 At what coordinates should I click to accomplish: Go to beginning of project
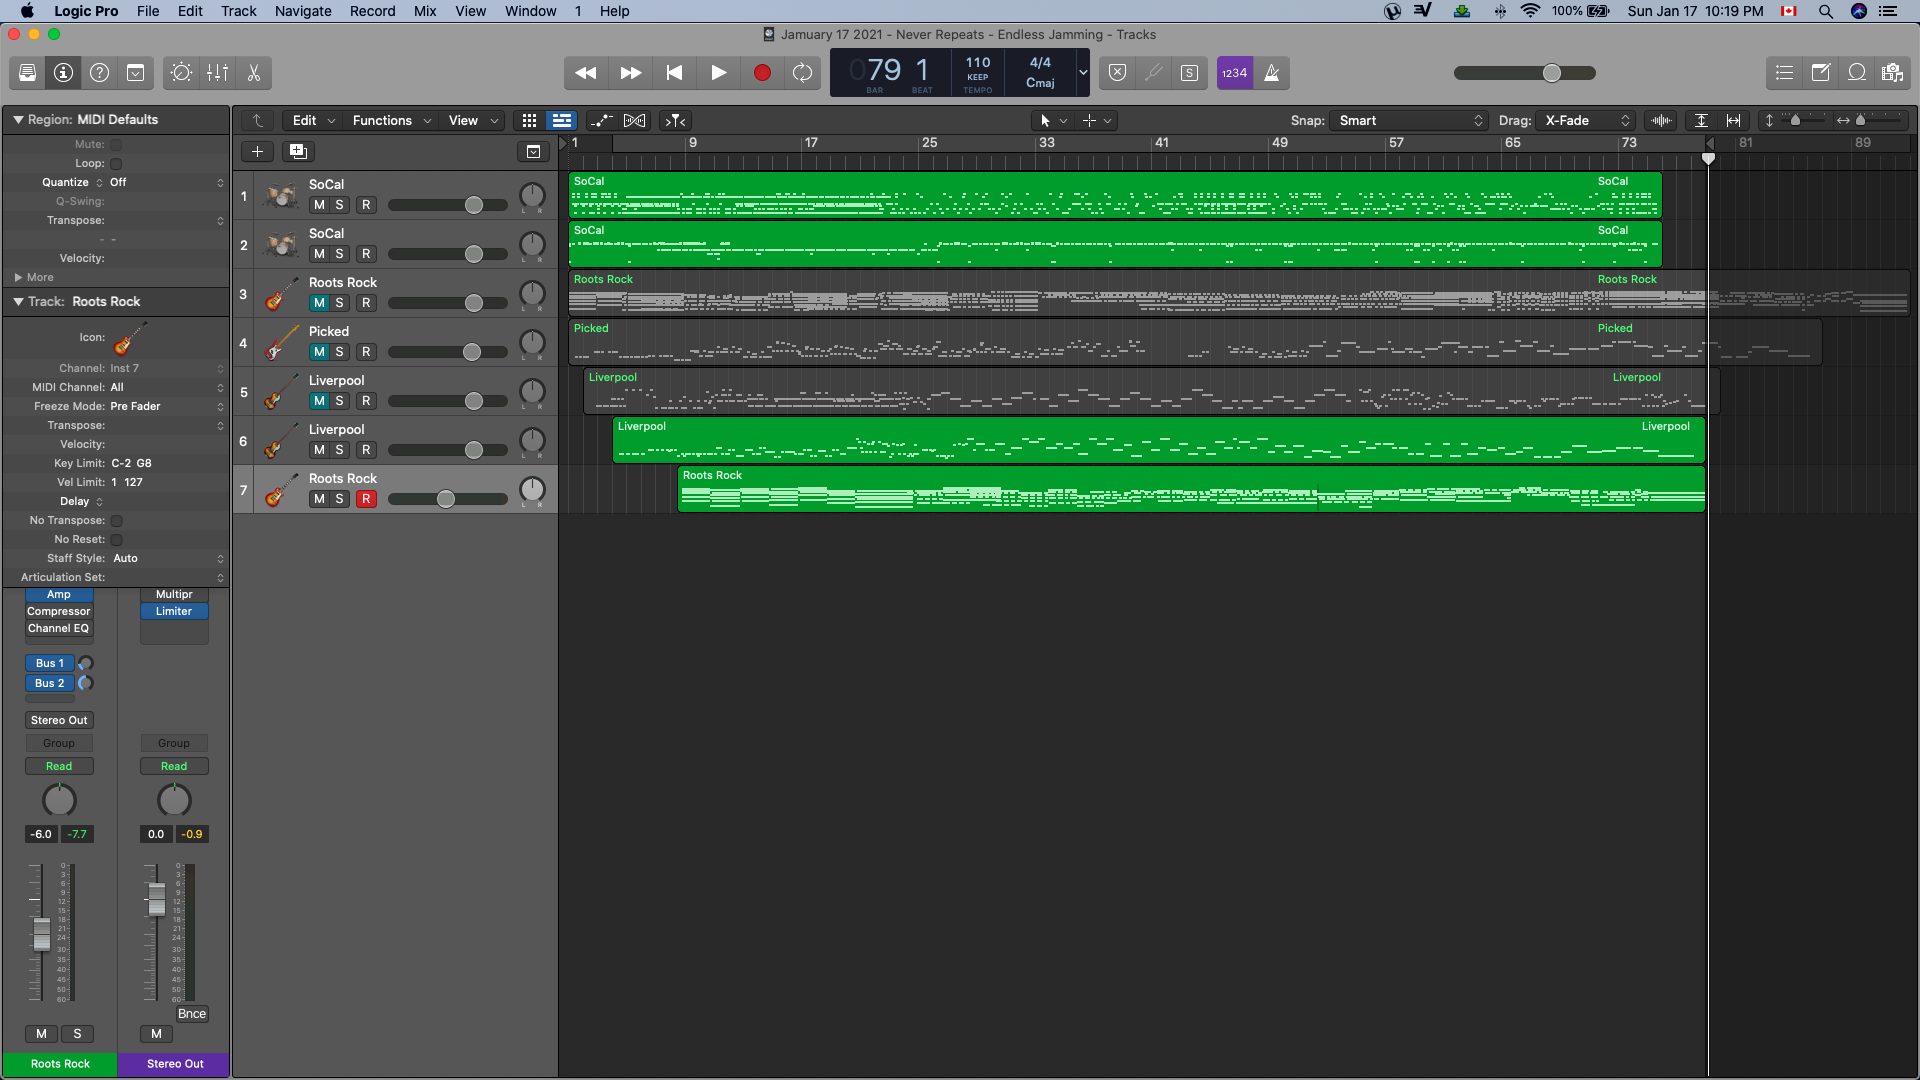[x=674, y=73]
